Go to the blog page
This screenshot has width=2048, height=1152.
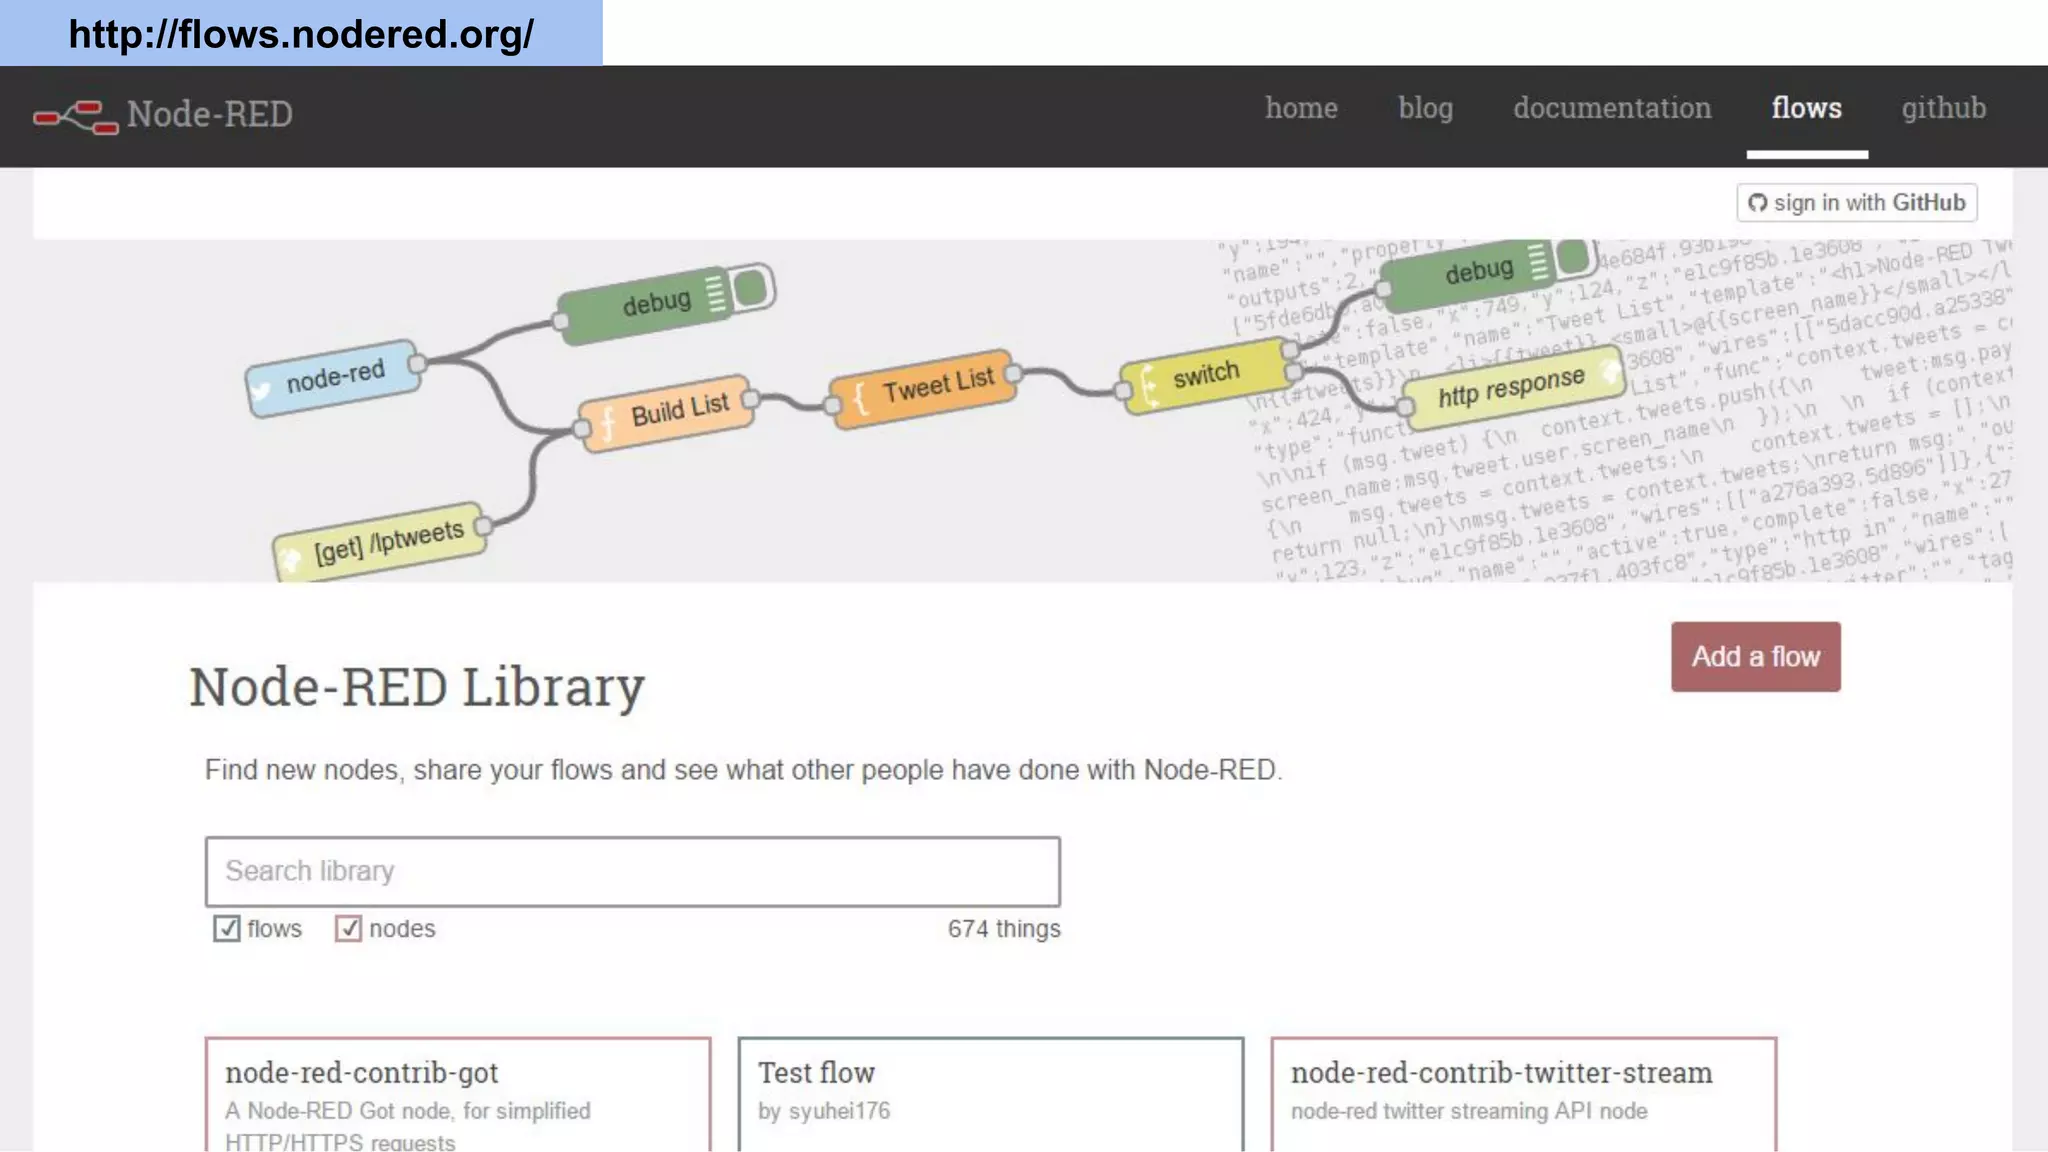coord(1425,108)
